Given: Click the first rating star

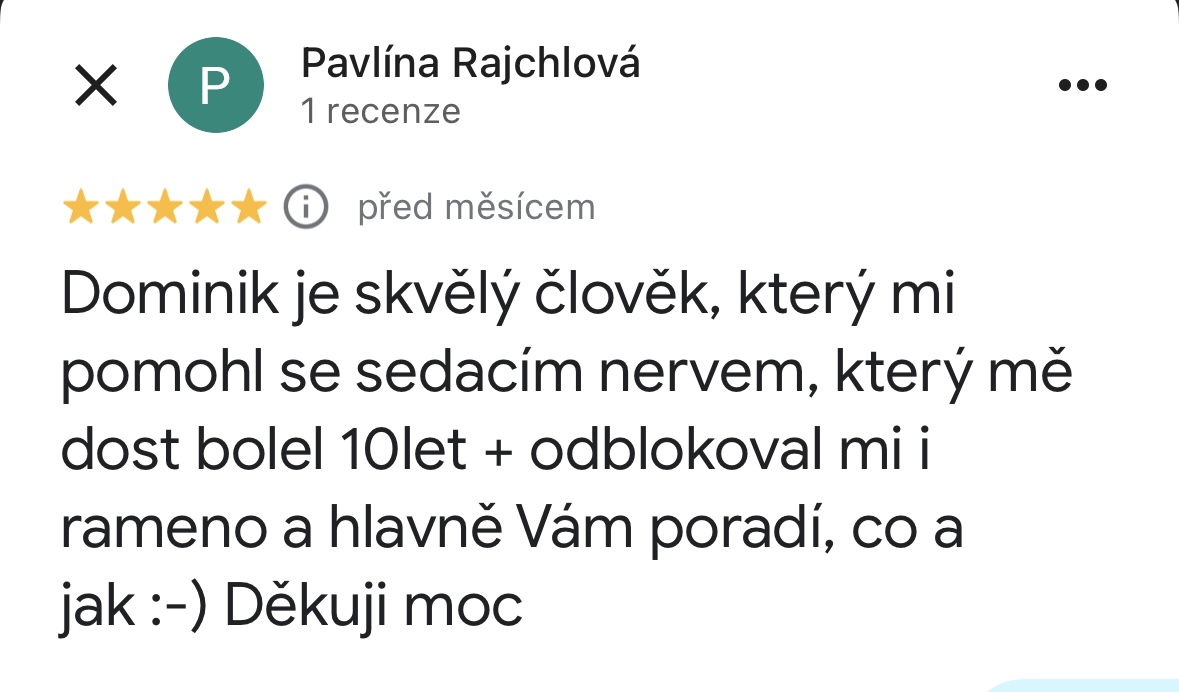Looking at the screenshot, I should pos(81,207).
